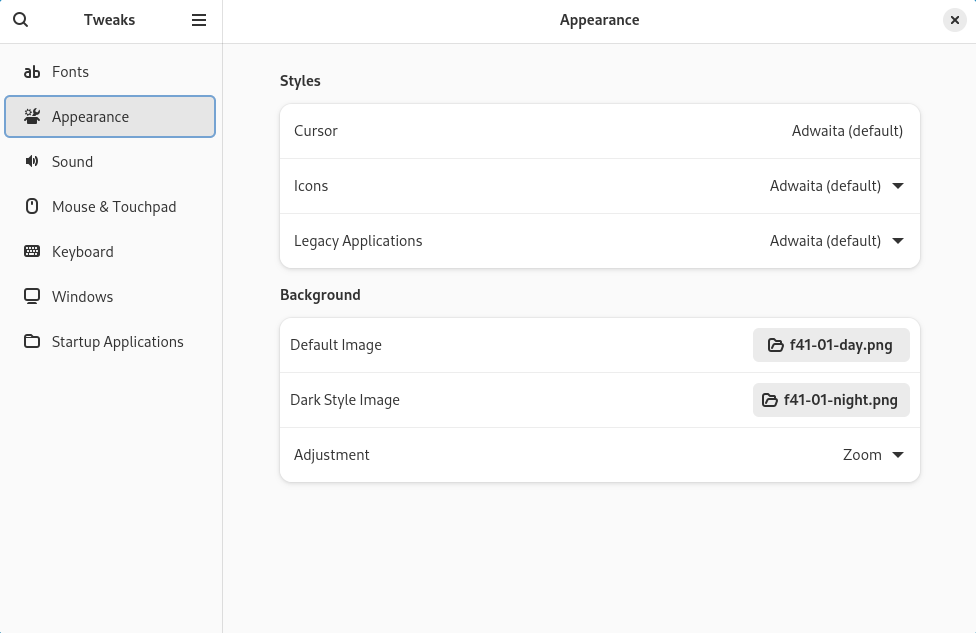The image size is (976, 633).
Task: Click the folder icon on f41-01-day.png button
Action: (x=775, y=345)
